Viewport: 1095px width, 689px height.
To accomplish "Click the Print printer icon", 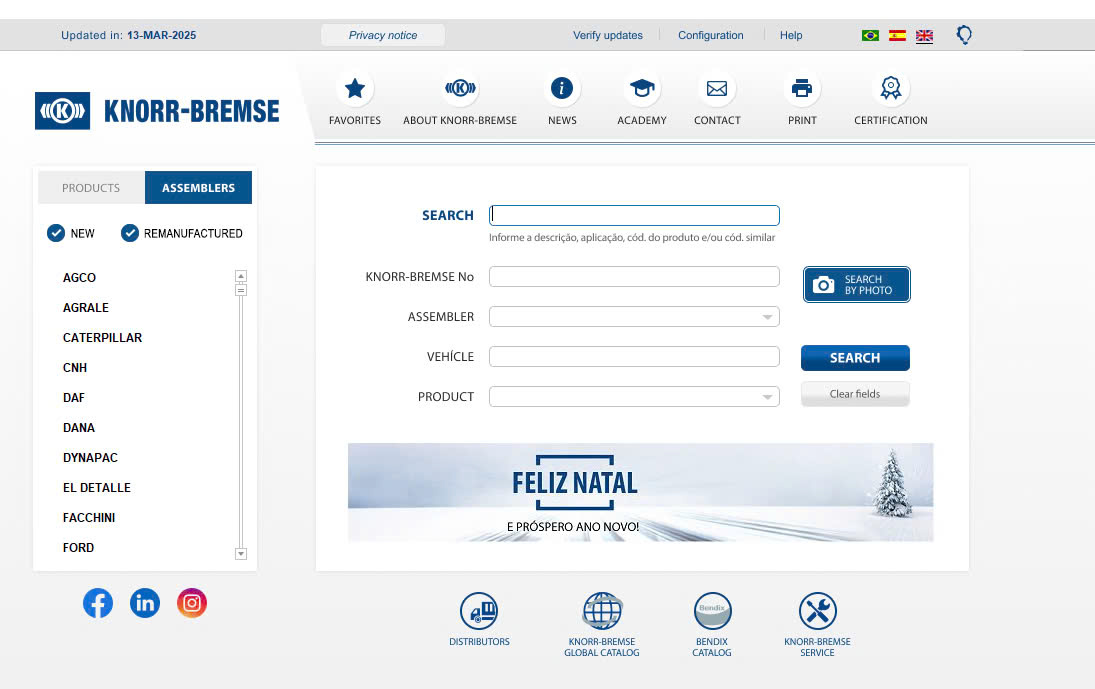I will pos(802,89).
